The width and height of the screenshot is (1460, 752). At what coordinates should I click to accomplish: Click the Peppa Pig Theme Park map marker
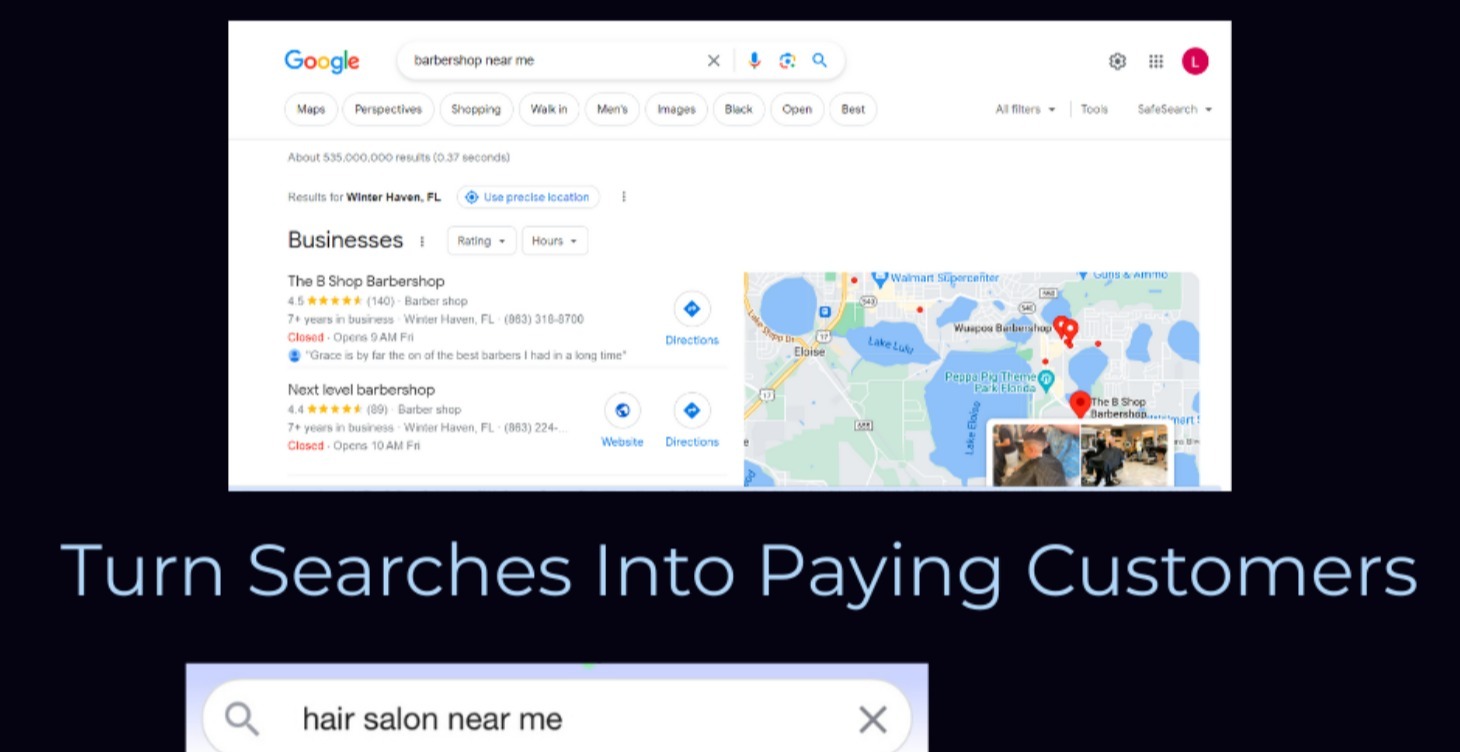coord(1046,379)
